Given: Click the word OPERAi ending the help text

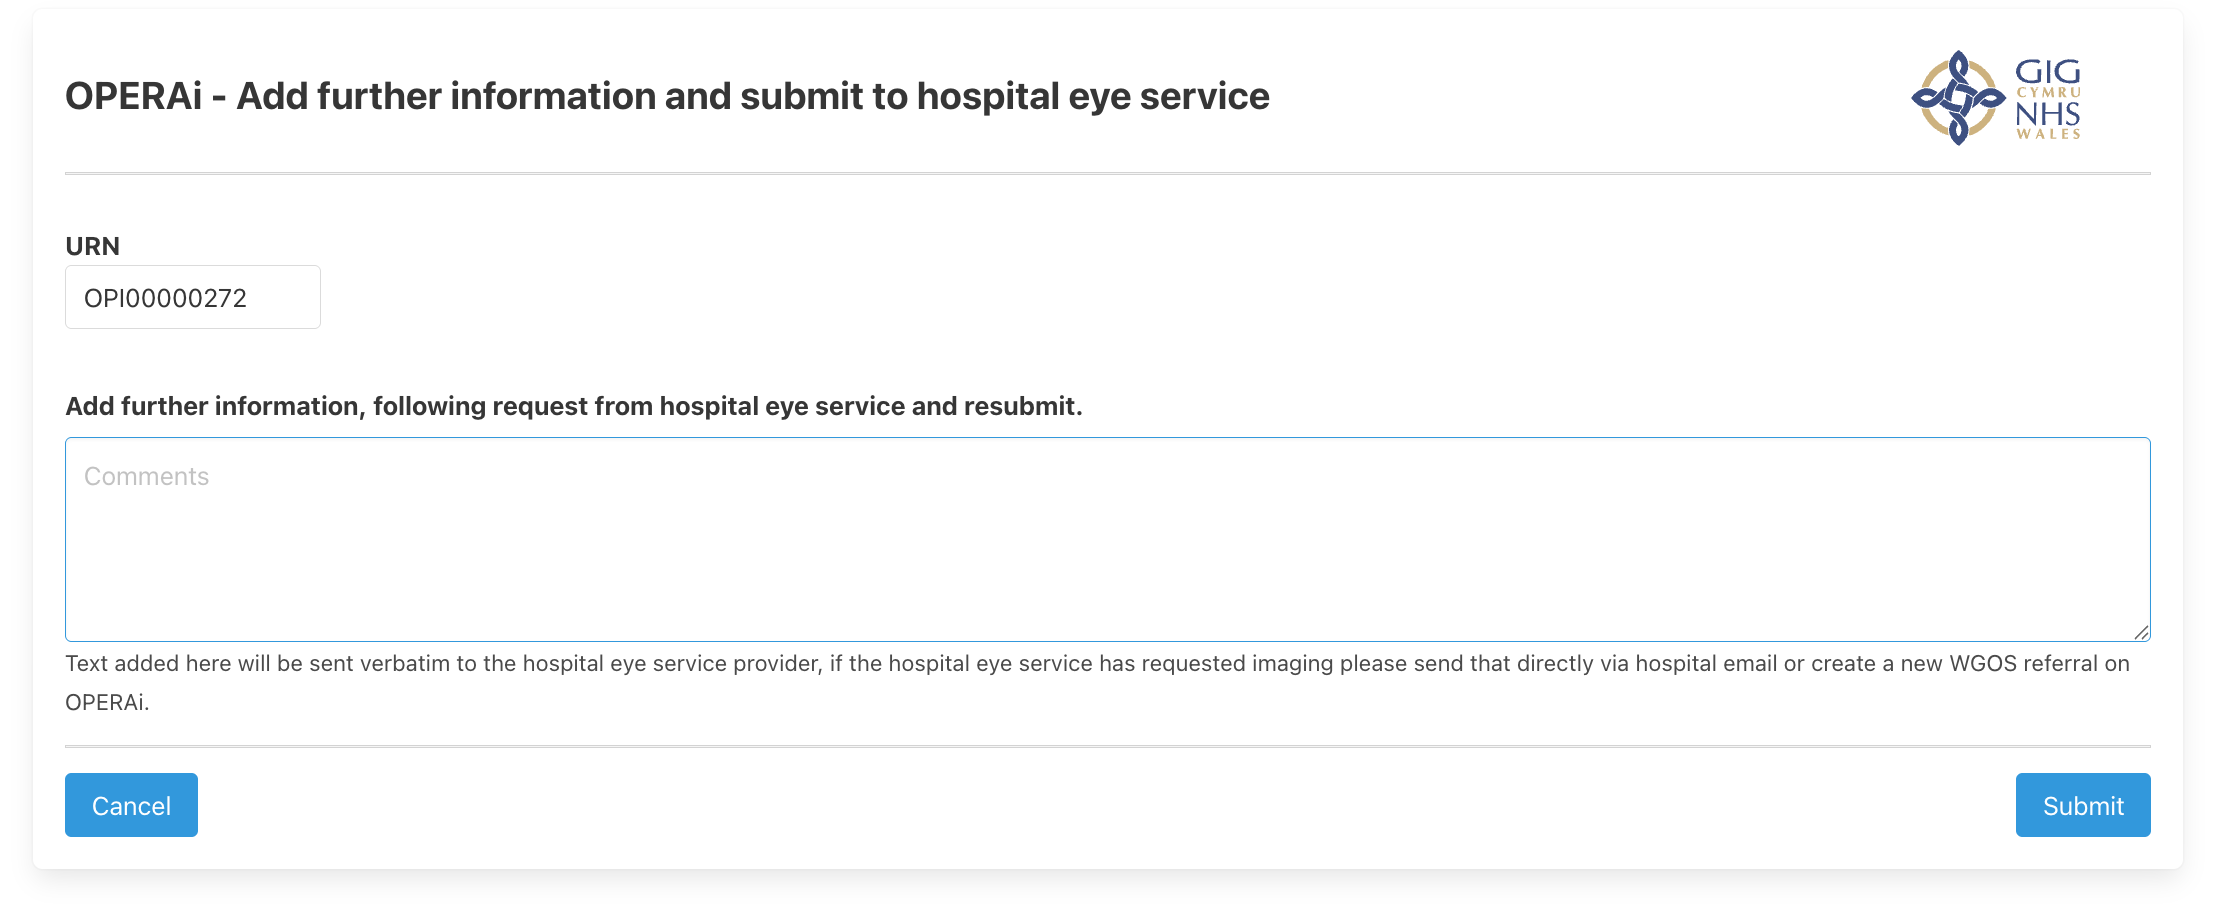Looking at the screenshot, I should (x=106, y=702).
